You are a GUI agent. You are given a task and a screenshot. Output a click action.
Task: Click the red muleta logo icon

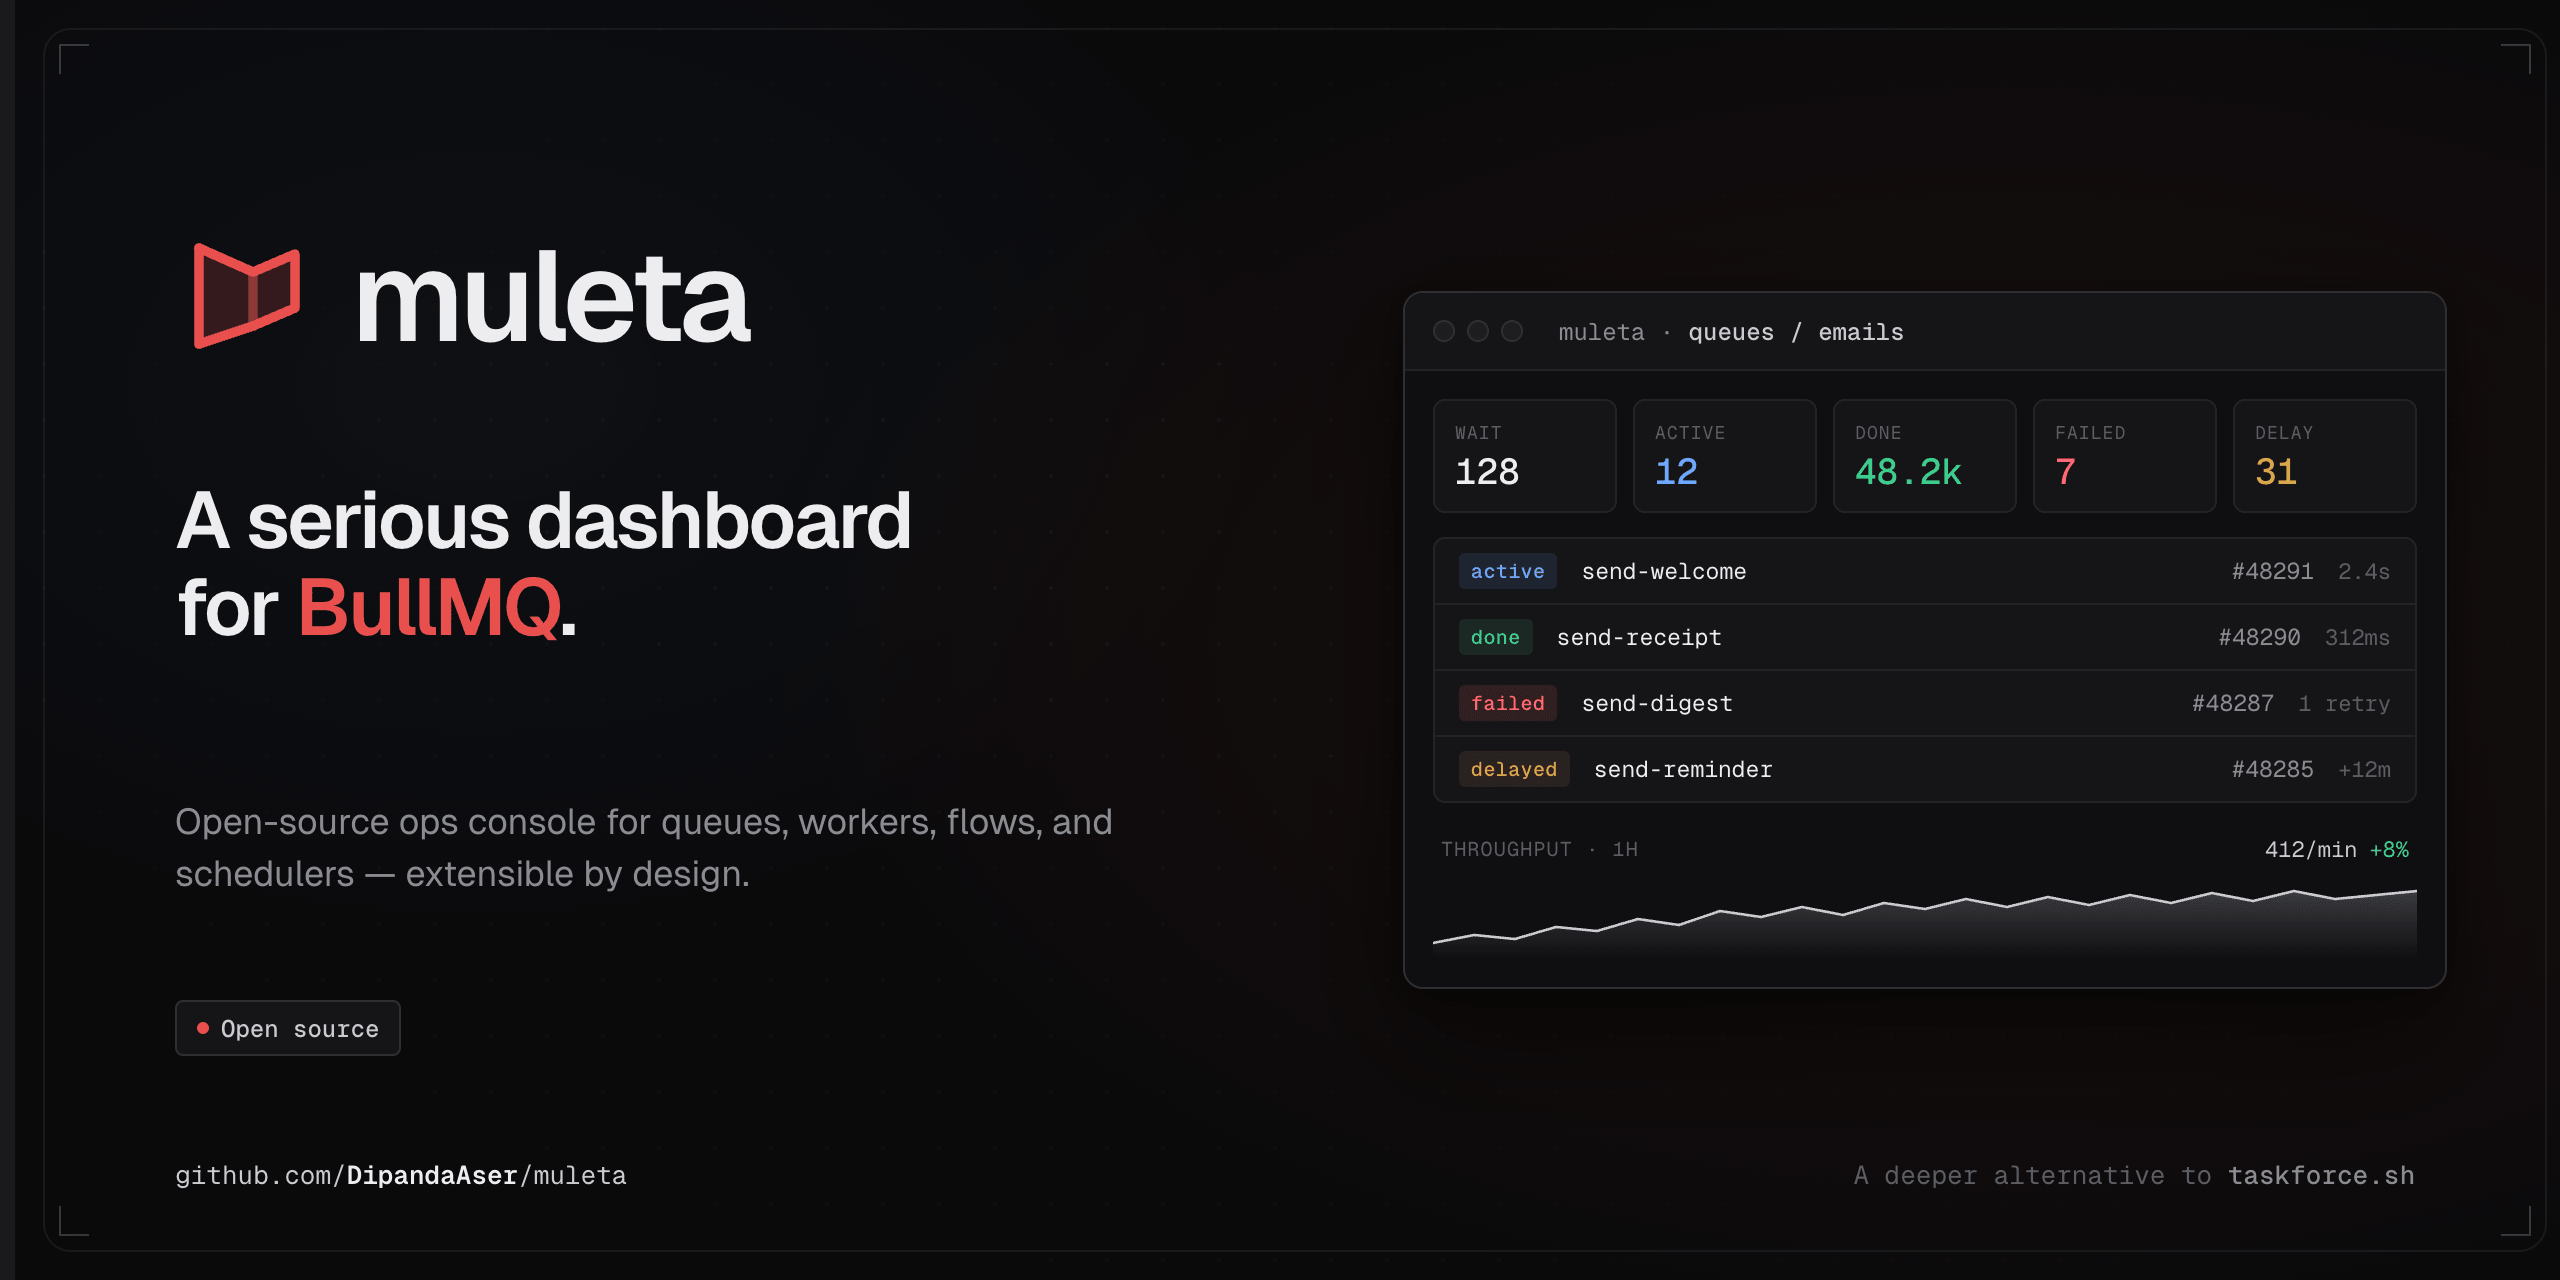click(246, 296)
